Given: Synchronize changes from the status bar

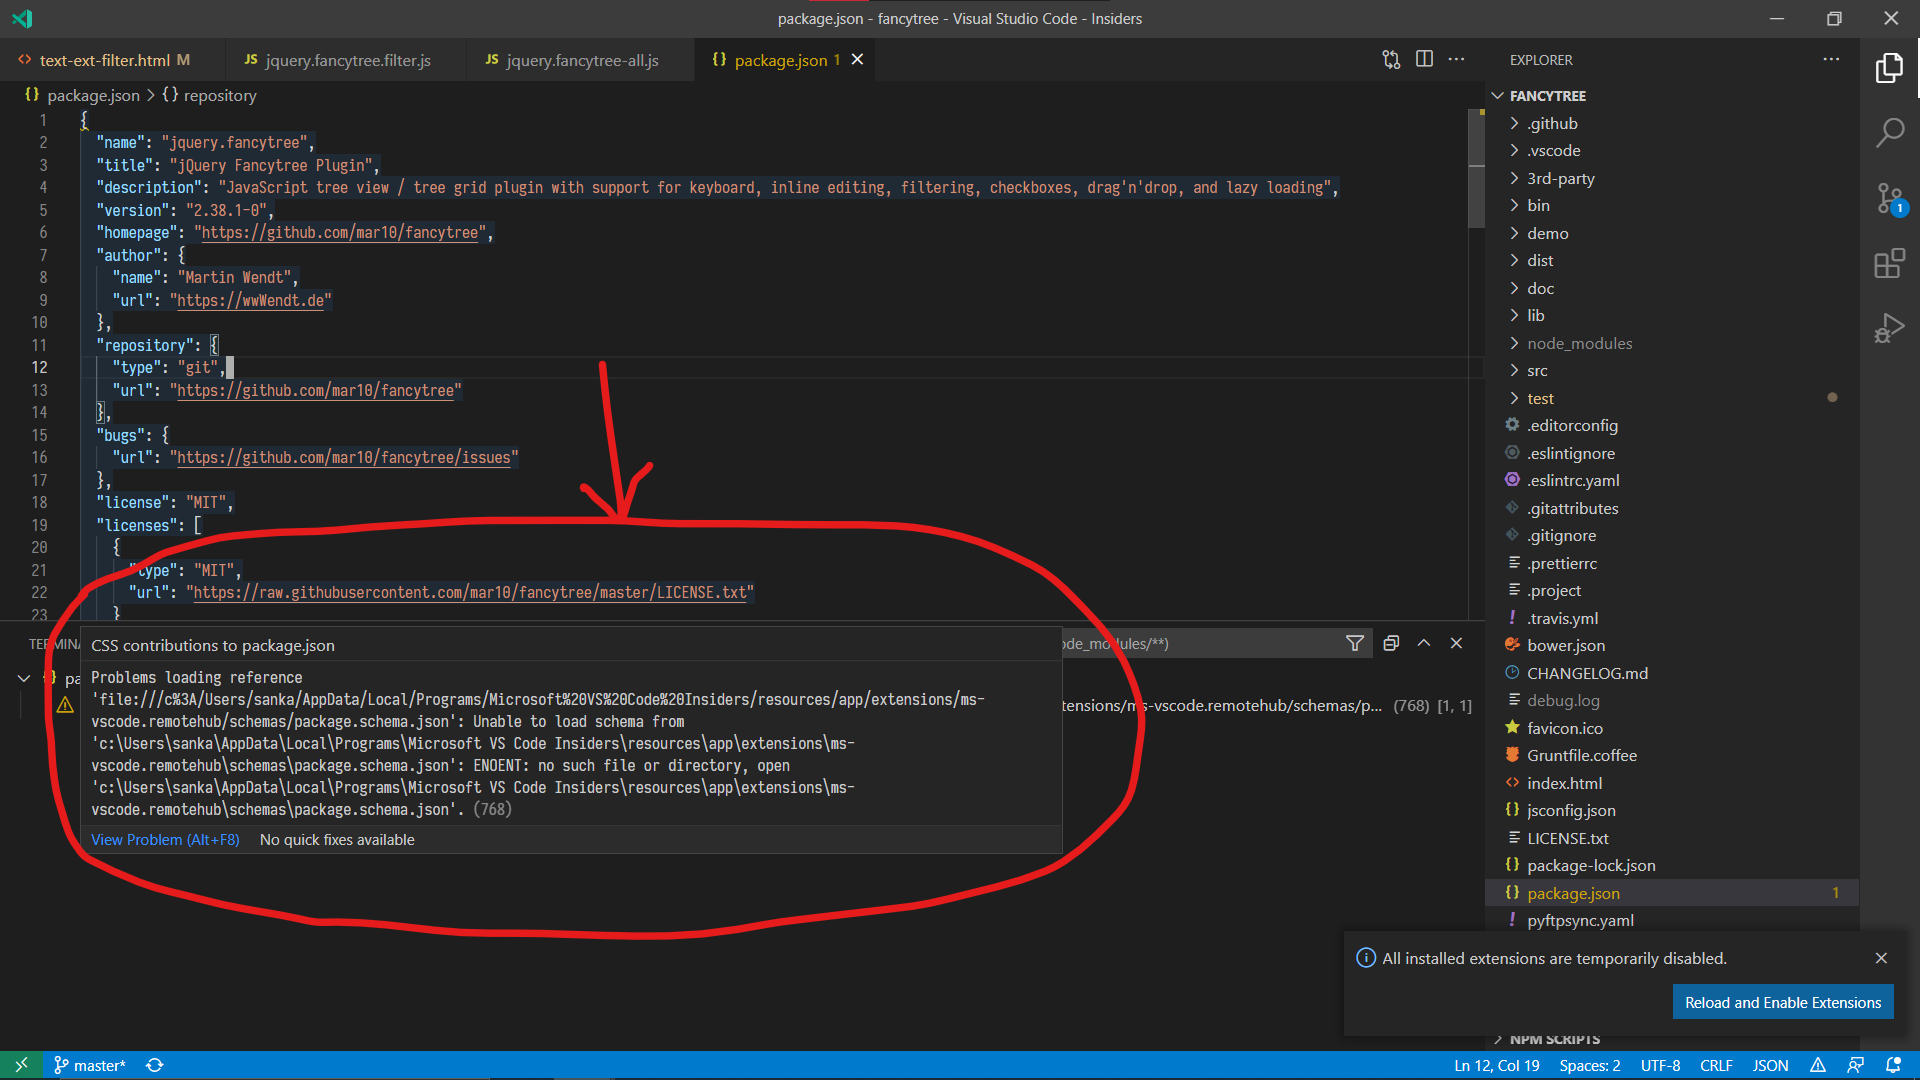Looking at the screenshot, I should (x=155, y=1065).
